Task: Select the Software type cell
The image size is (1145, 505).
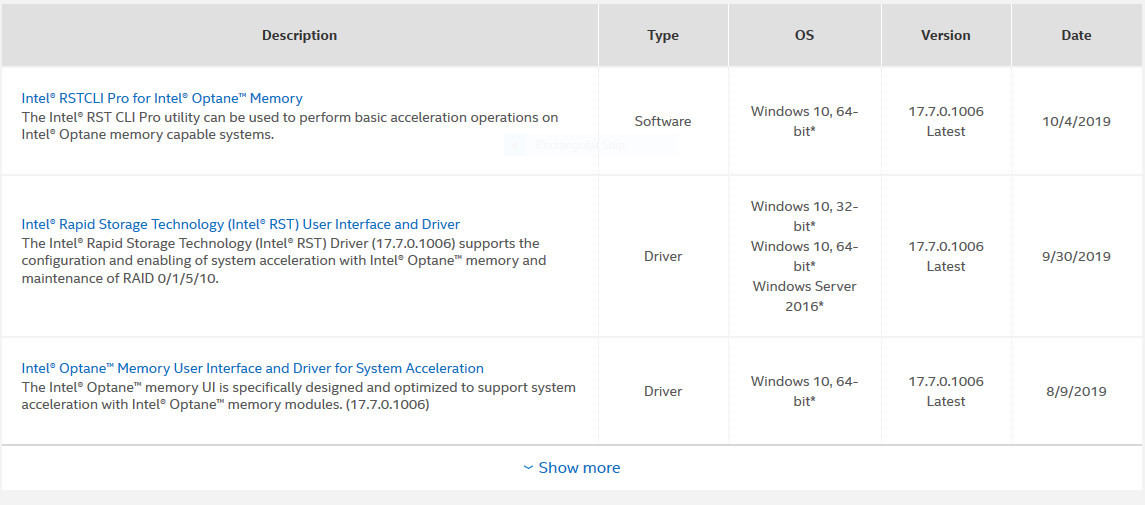Action: [x=663, y=122]
